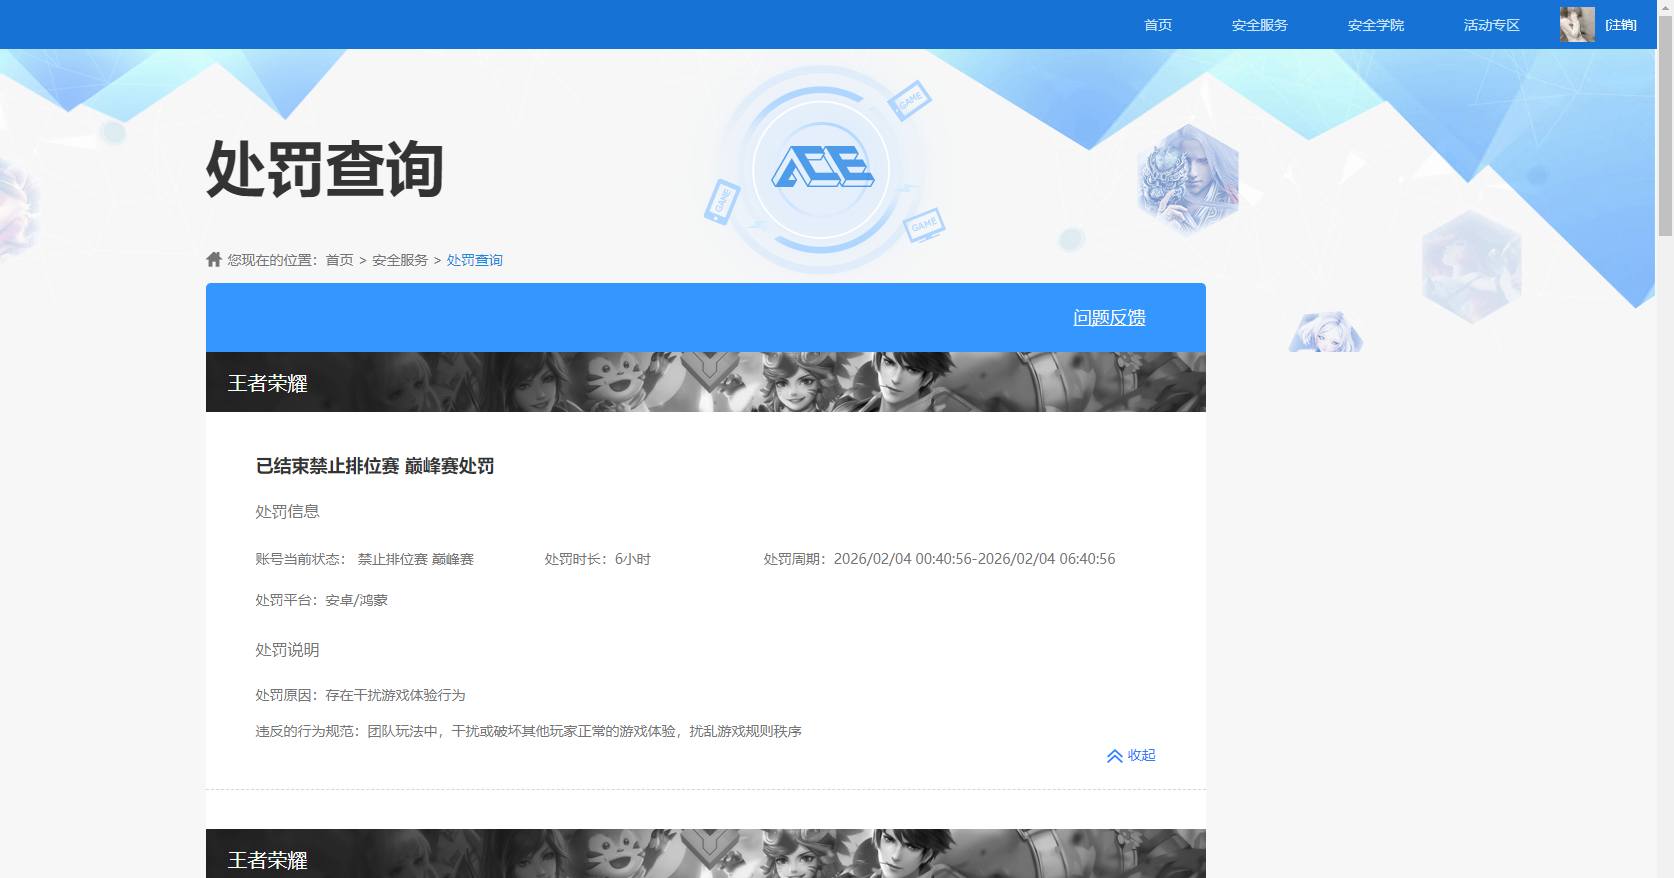The image size is (1674, 878).
Task: Click the [注销] logout link
Action: click(x=1621, y=25)
